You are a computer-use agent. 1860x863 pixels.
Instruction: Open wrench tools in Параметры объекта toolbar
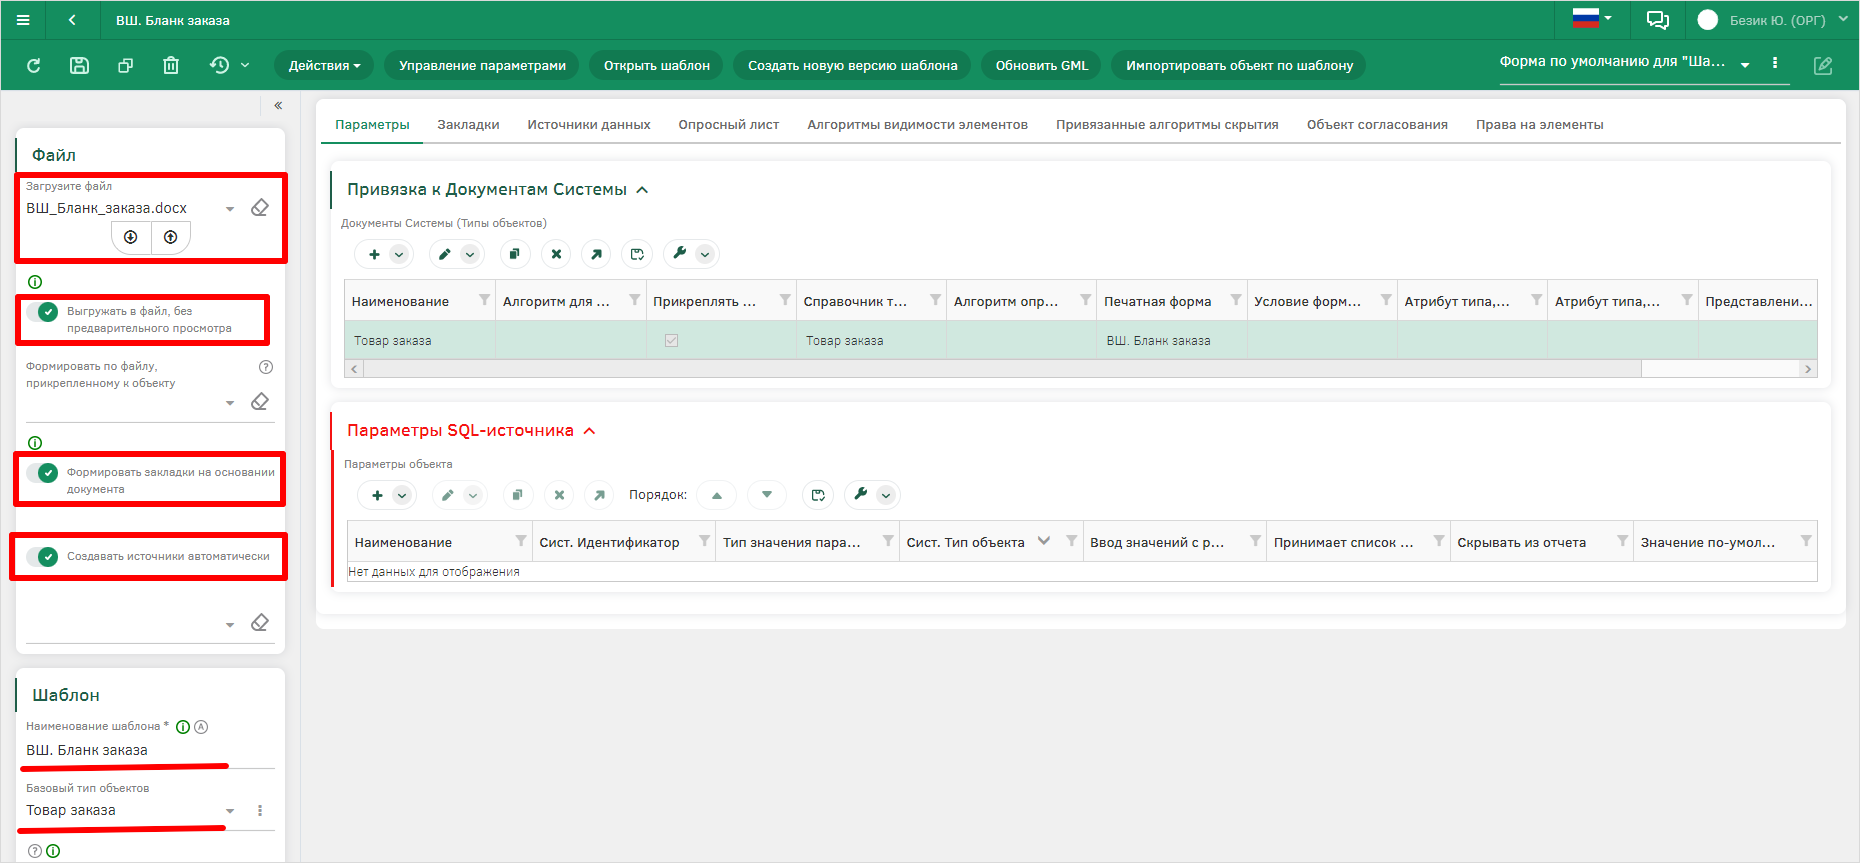coord(861,495)
